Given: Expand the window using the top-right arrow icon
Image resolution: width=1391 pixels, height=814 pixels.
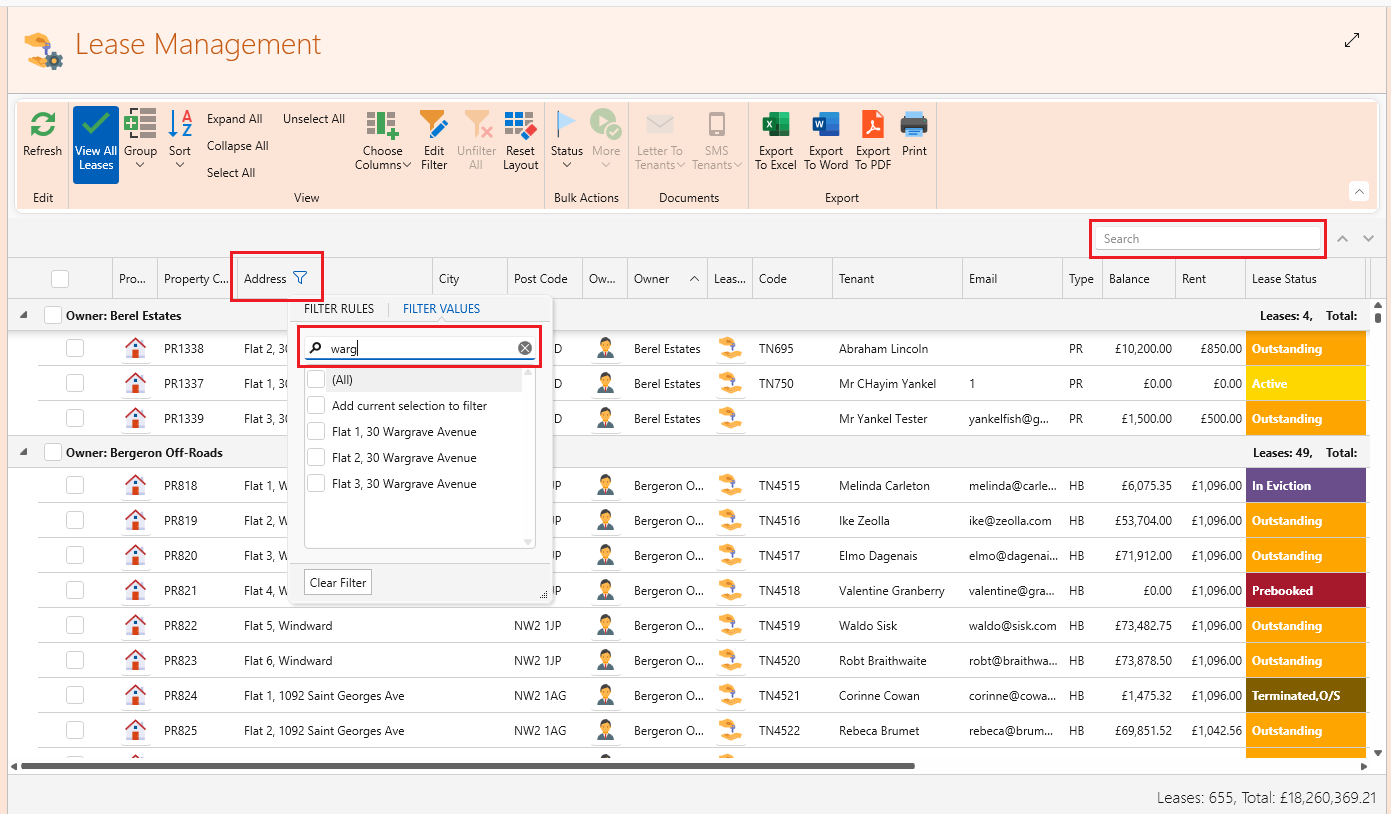Looking at the screenshot, I should pyautogui.click(x=1352, y=40).
